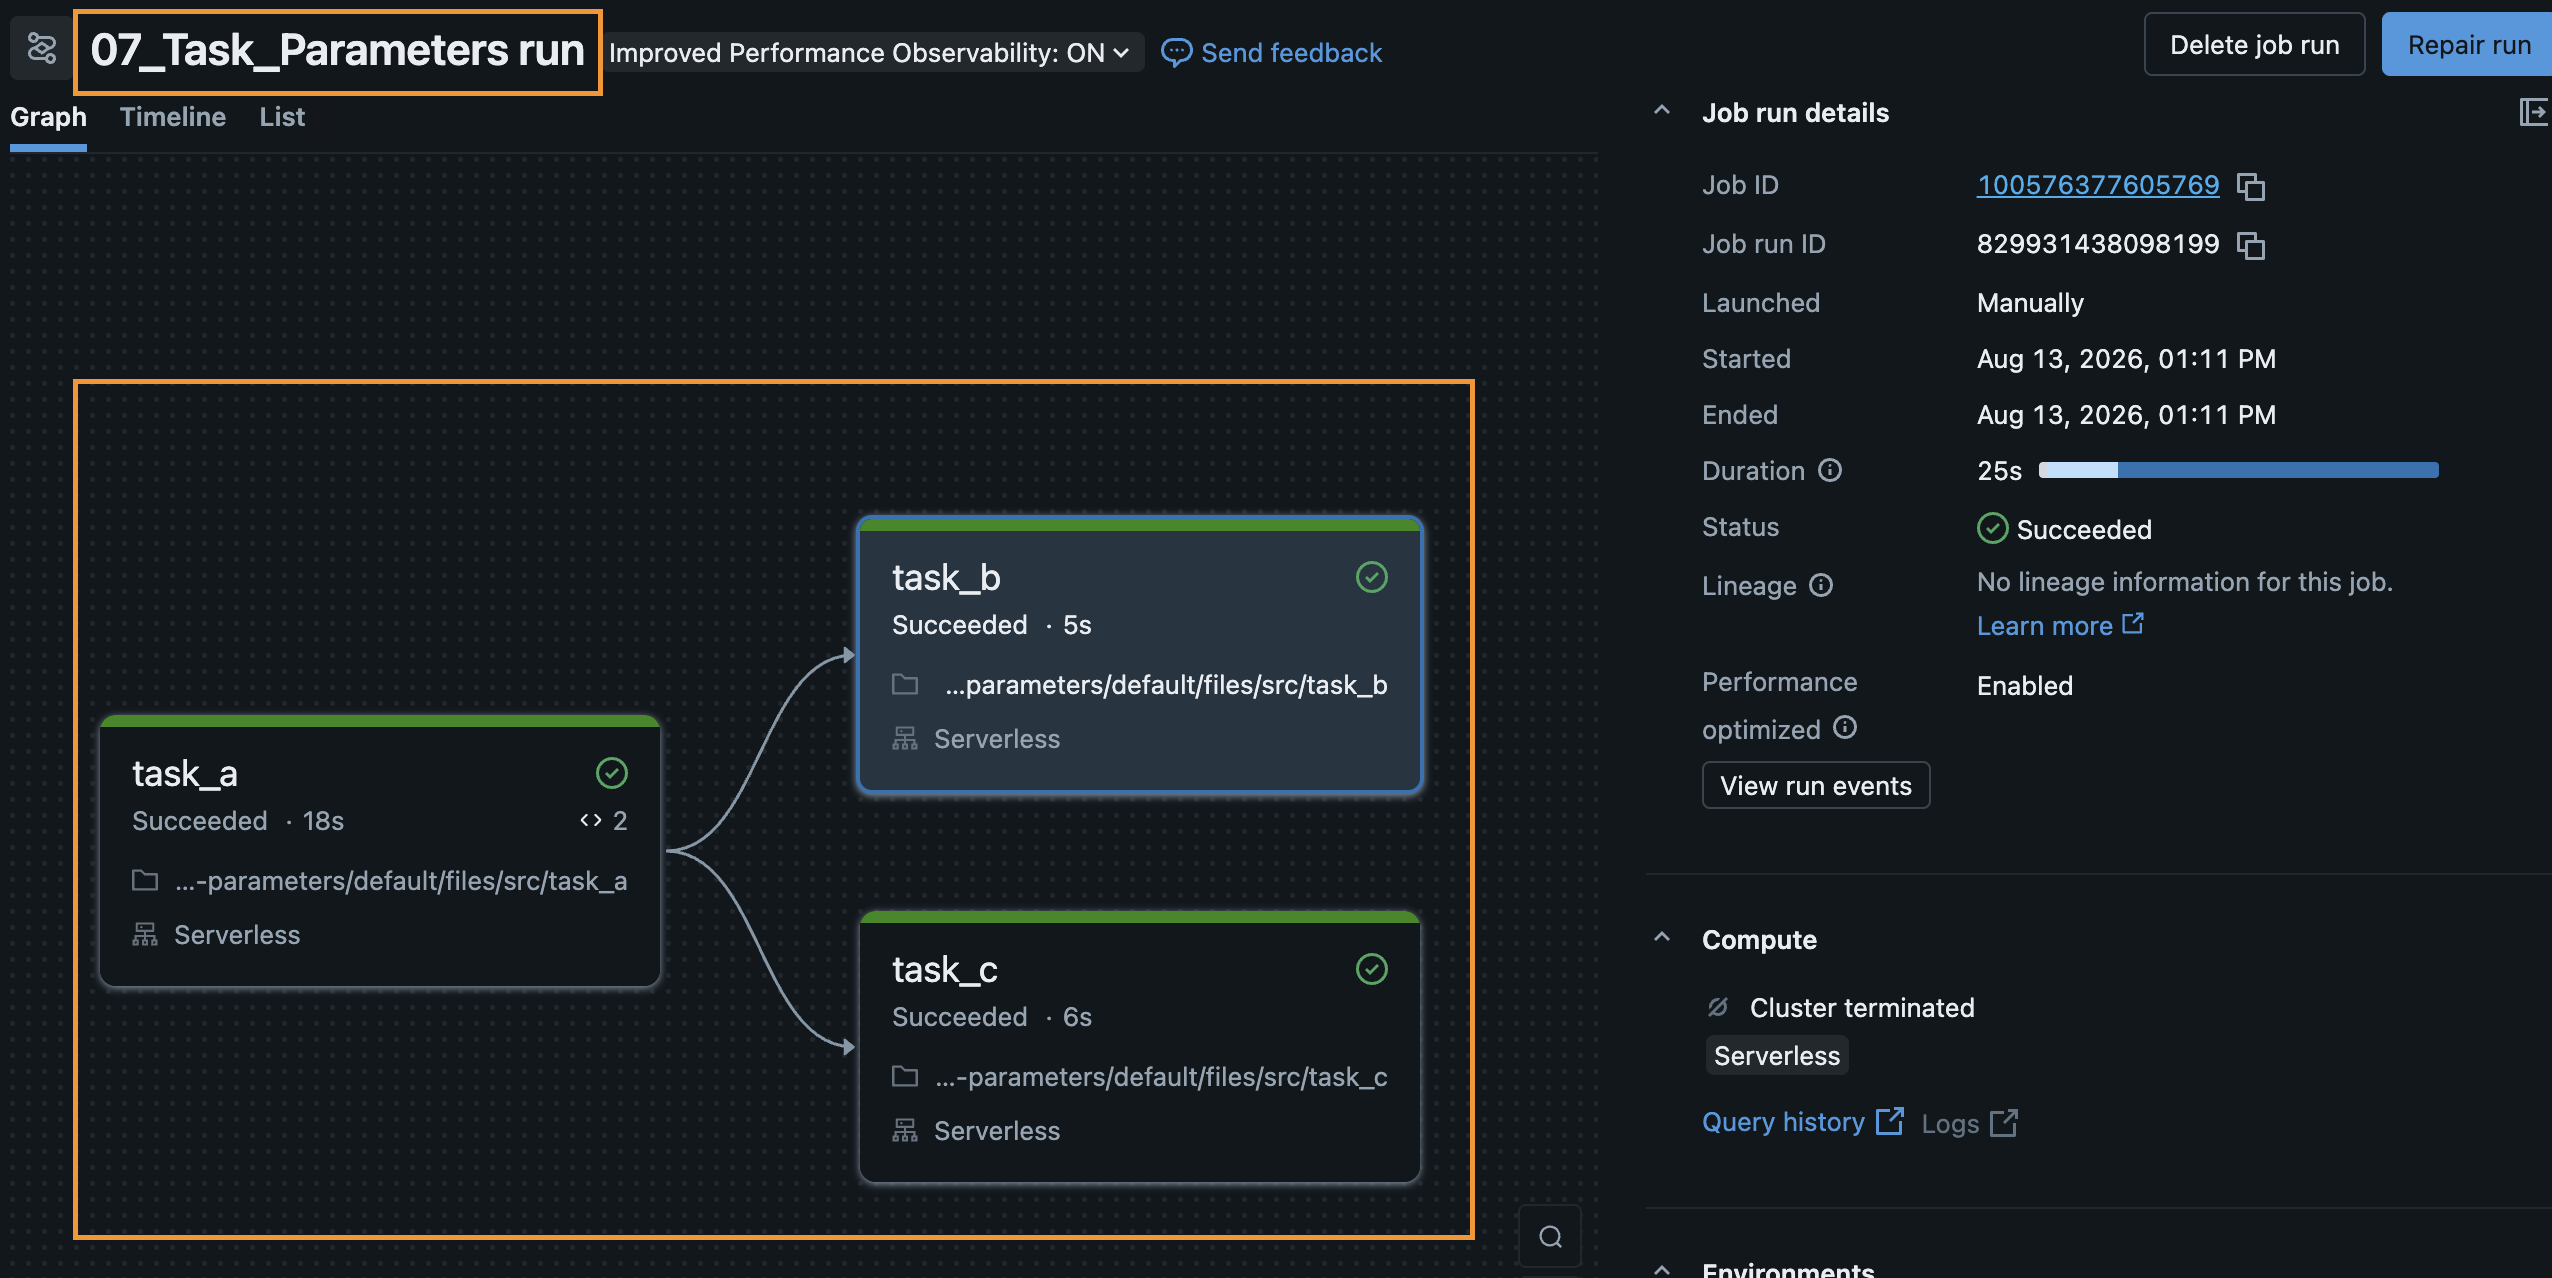Switch to the Timeline tab
This screenshot has width=2552, height=1278.
pyautogui.click(x=173, y=117)
